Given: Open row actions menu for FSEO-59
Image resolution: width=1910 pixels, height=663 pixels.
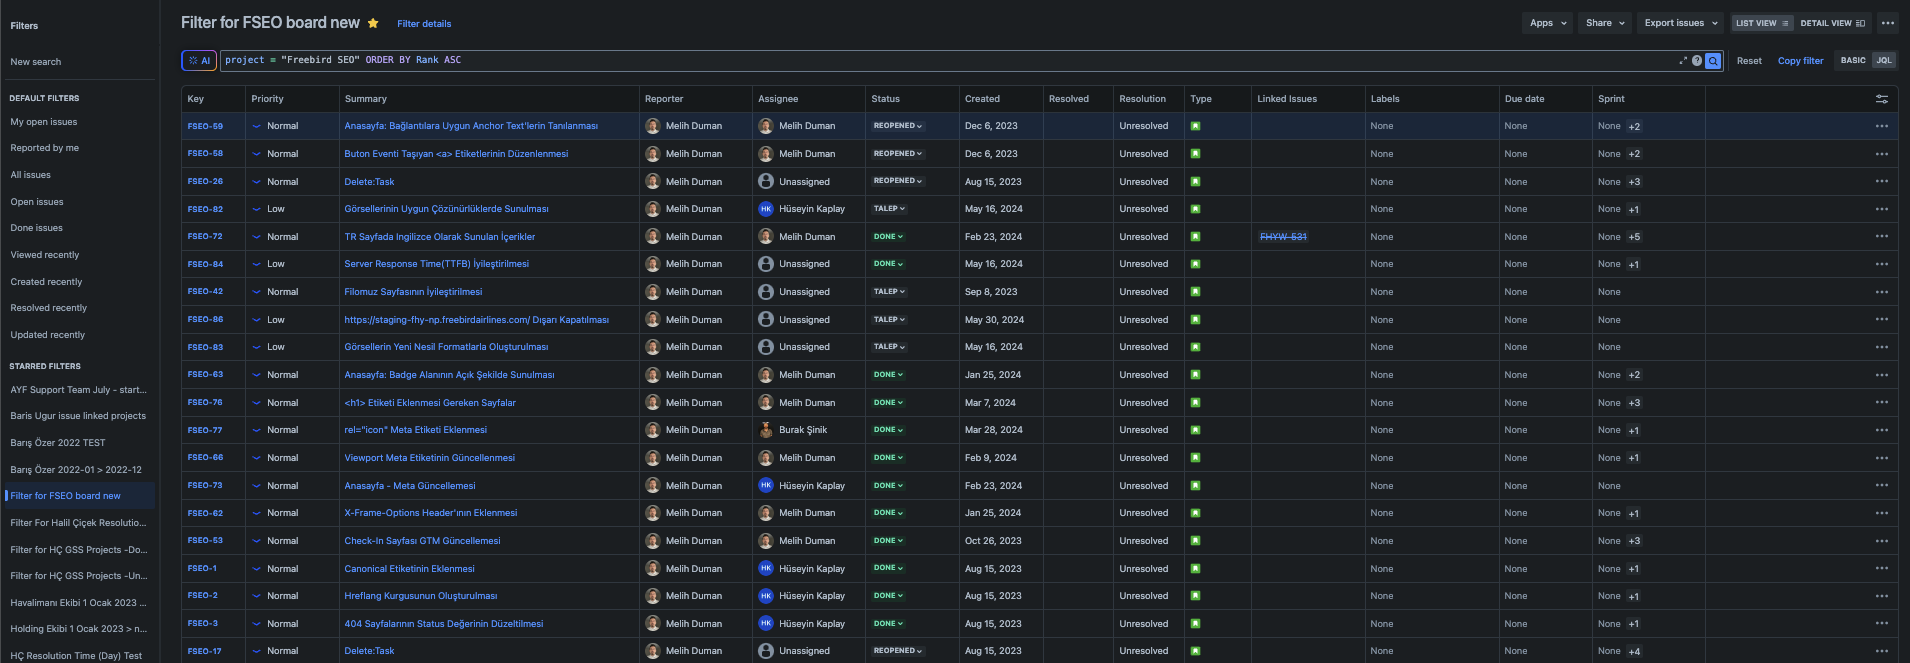Looking at the screenshot, I should tap(1882, 126).
